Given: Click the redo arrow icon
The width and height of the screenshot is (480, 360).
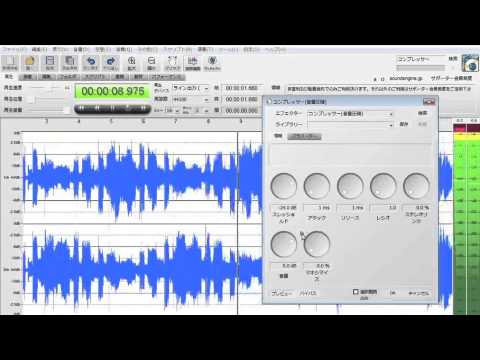Looking at the screenshot, I should (x=110, y=63).
